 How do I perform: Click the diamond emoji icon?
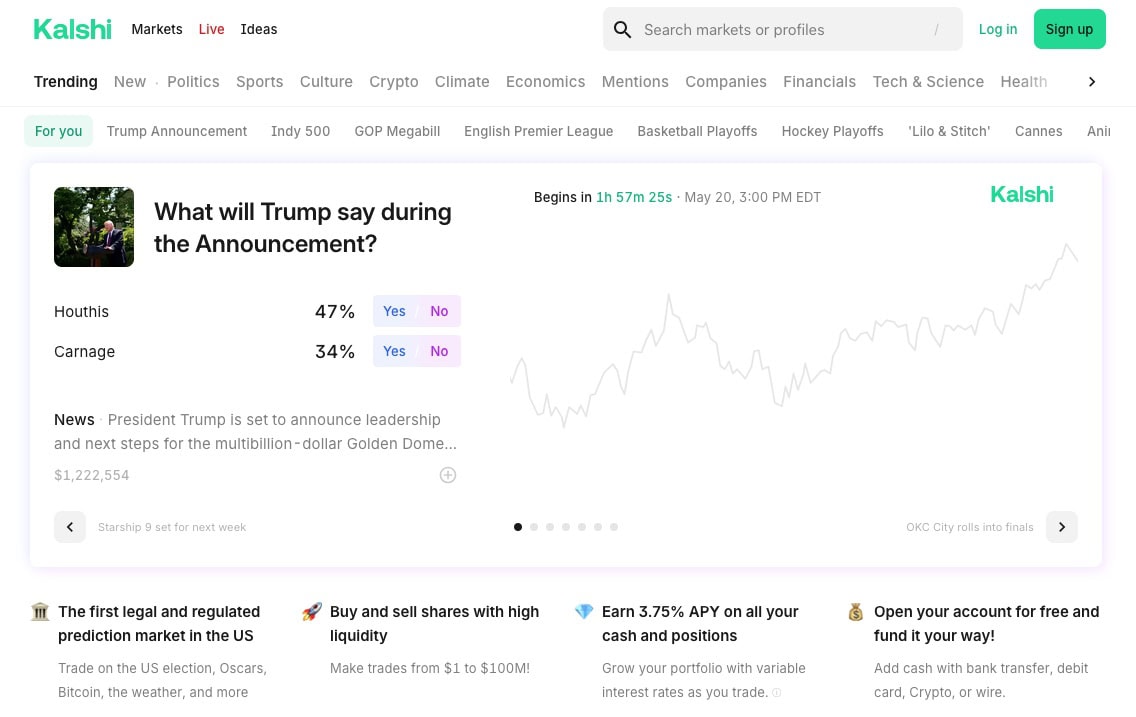[584, 612]
